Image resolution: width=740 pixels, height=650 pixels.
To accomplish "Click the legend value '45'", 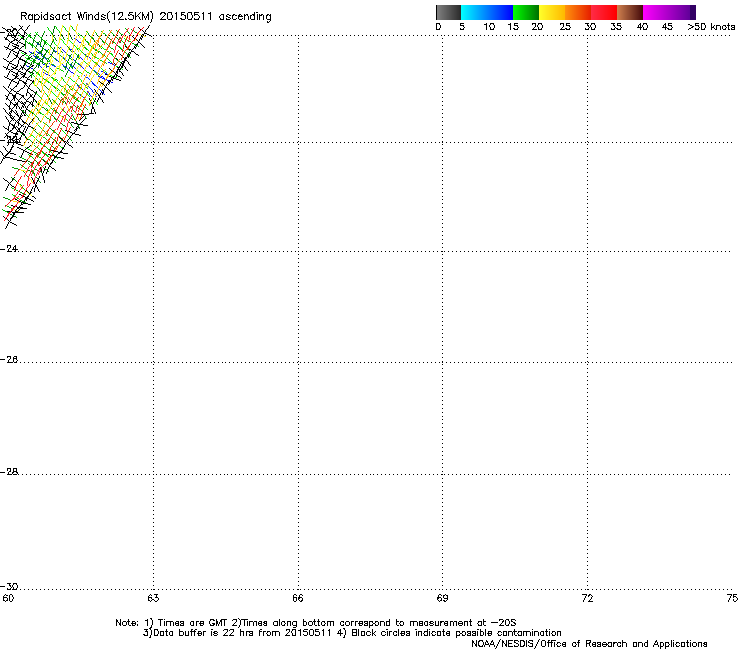I will click(667, 27).
